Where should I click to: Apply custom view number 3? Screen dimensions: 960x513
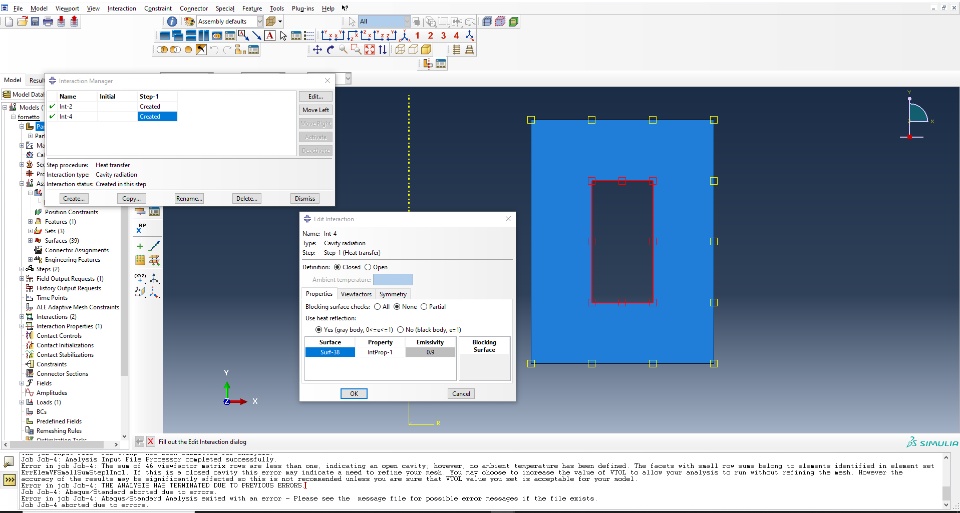pyautogui.click(x=443, y=36)
